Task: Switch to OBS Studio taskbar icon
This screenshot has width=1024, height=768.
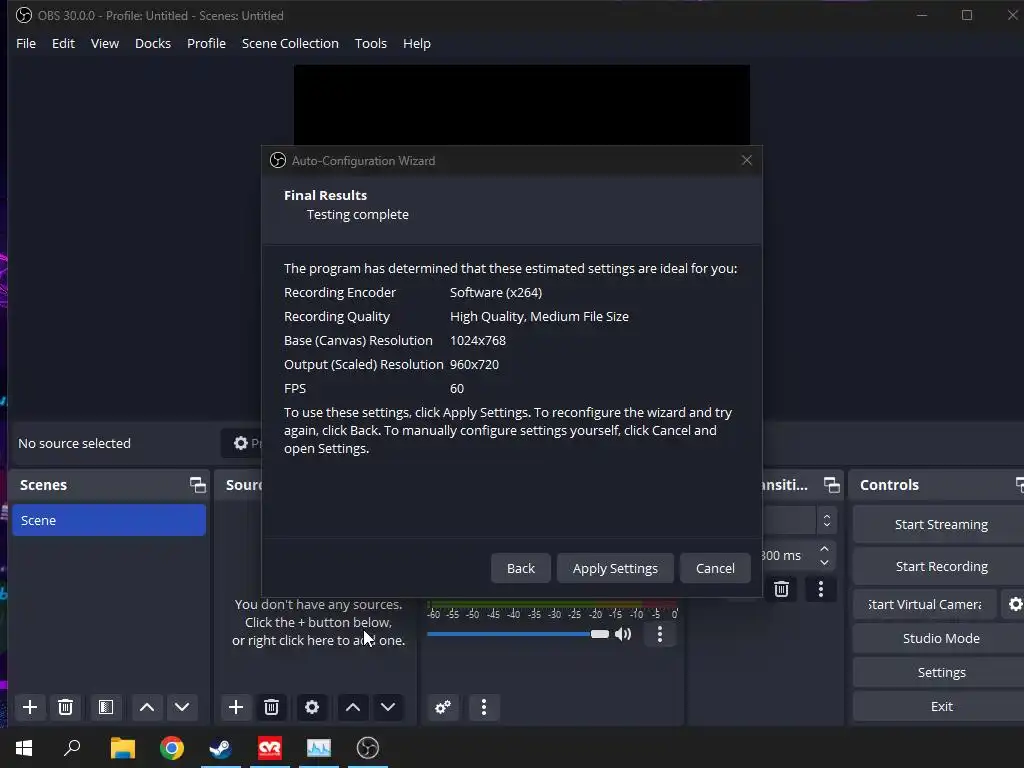Action: pyautogui.click(x=368, y=748)
